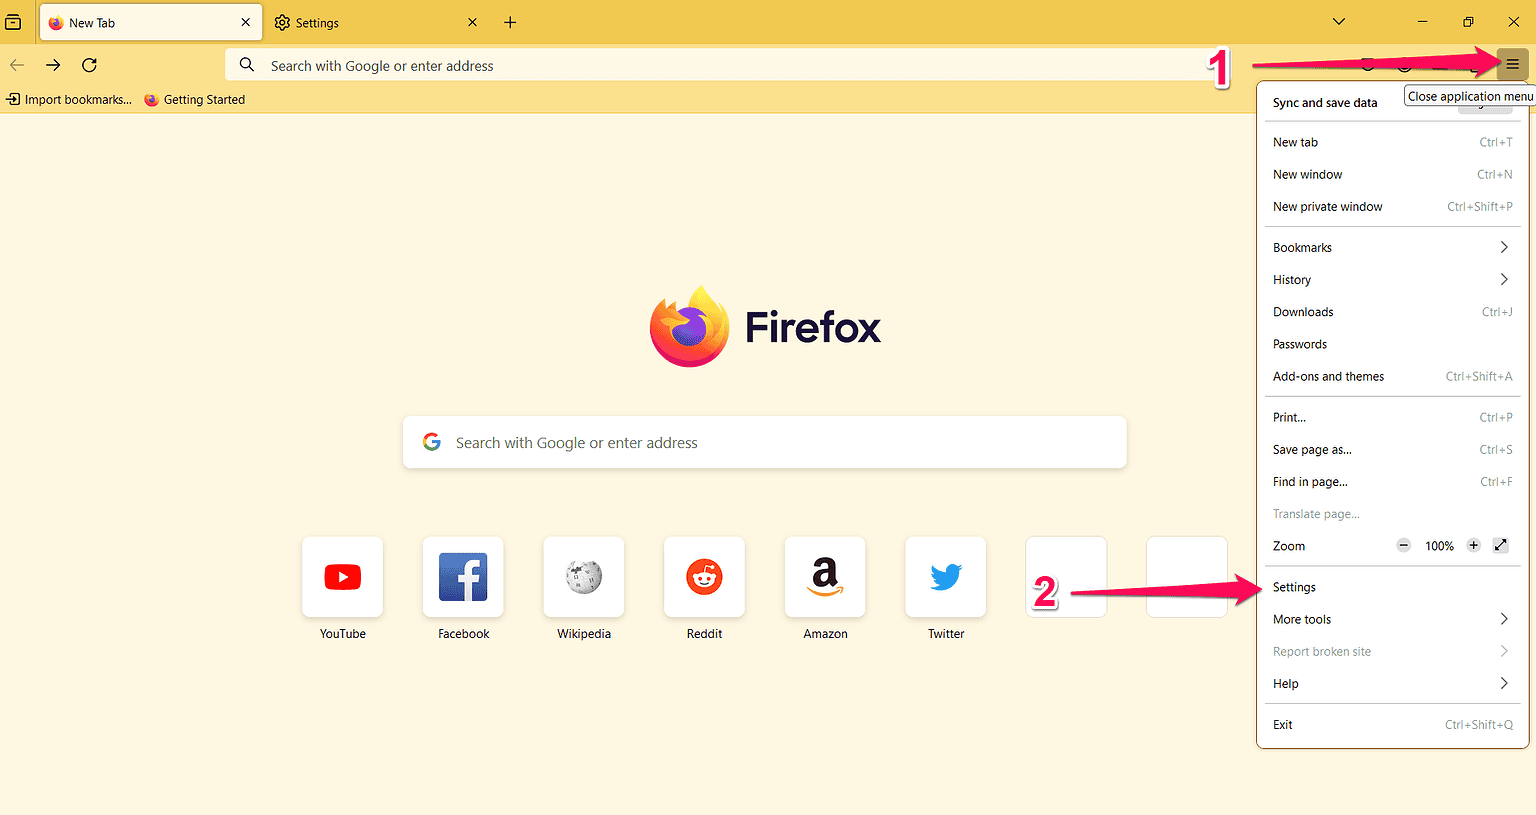Open Settings from the application menu
This screenshot has height=815, width=1536.
pyautogui.click(x=1392, y=587)
